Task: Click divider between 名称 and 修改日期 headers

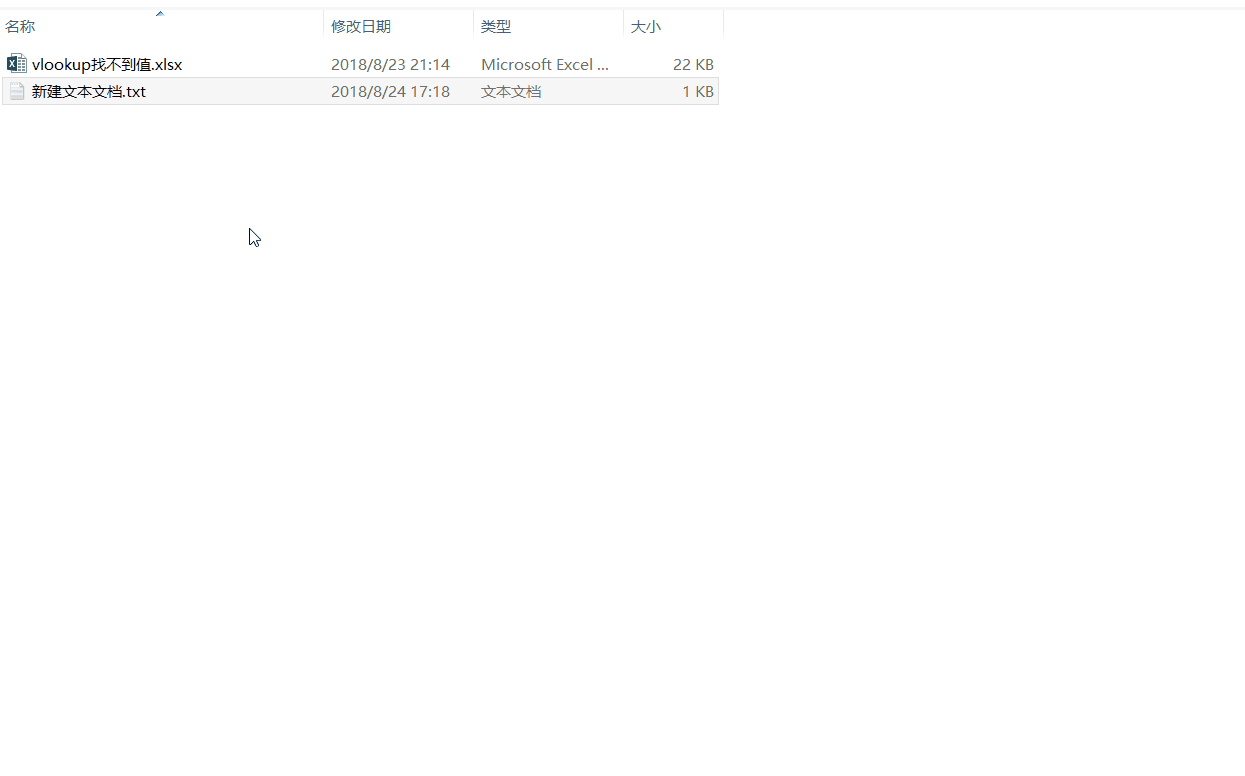Action: point(323,26)
